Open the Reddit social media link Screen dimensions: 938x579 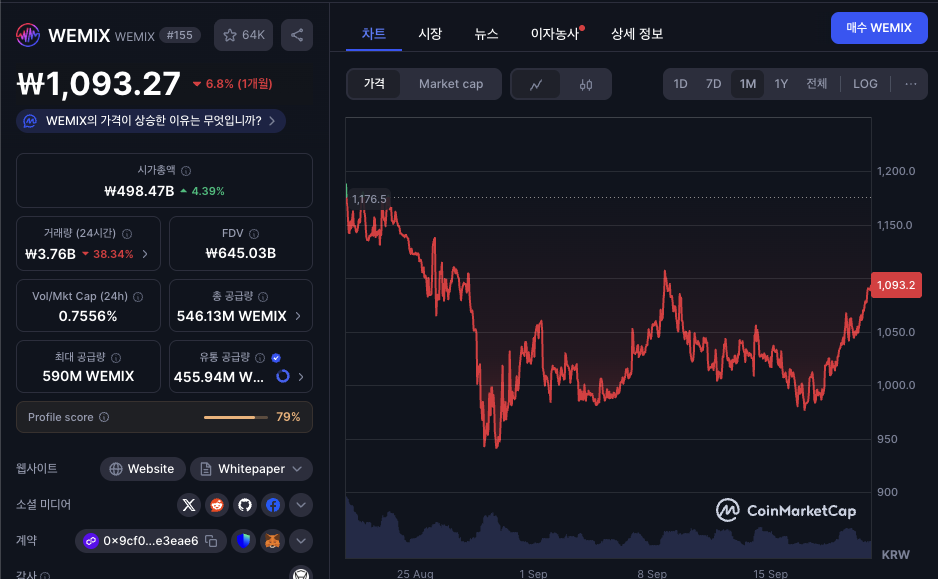click(x=217, y=505)
